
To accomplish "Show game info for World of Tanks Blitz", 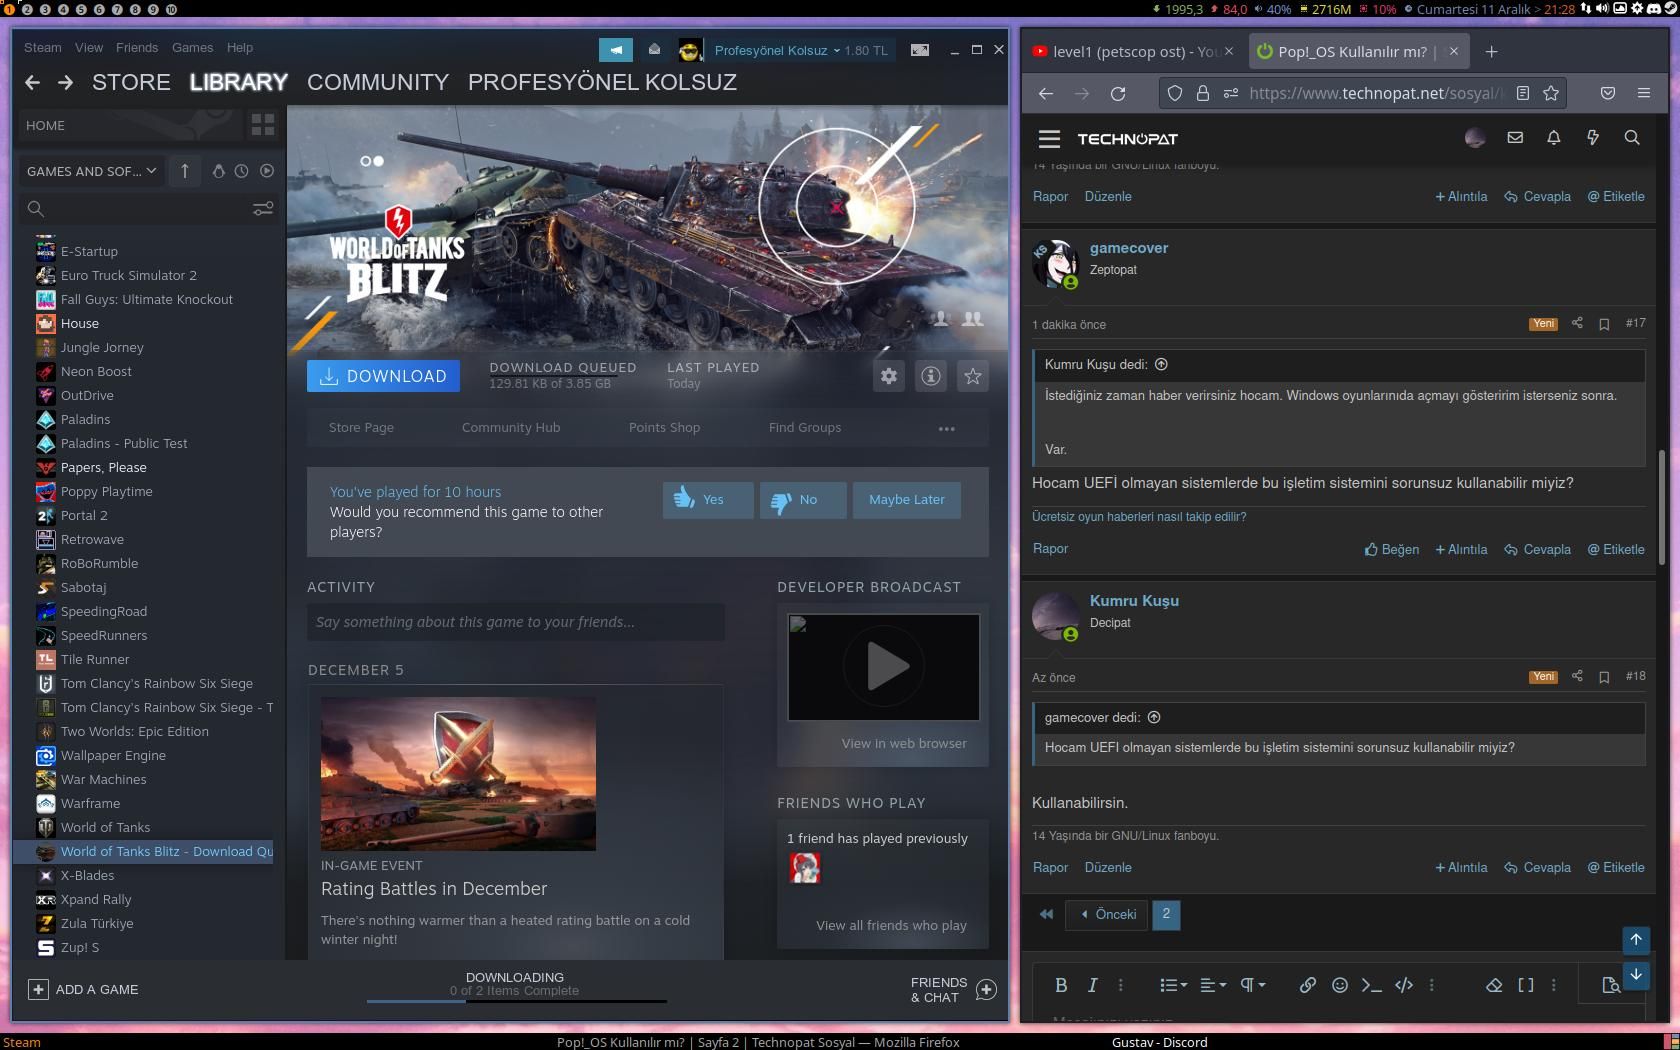I will point(931,376).
